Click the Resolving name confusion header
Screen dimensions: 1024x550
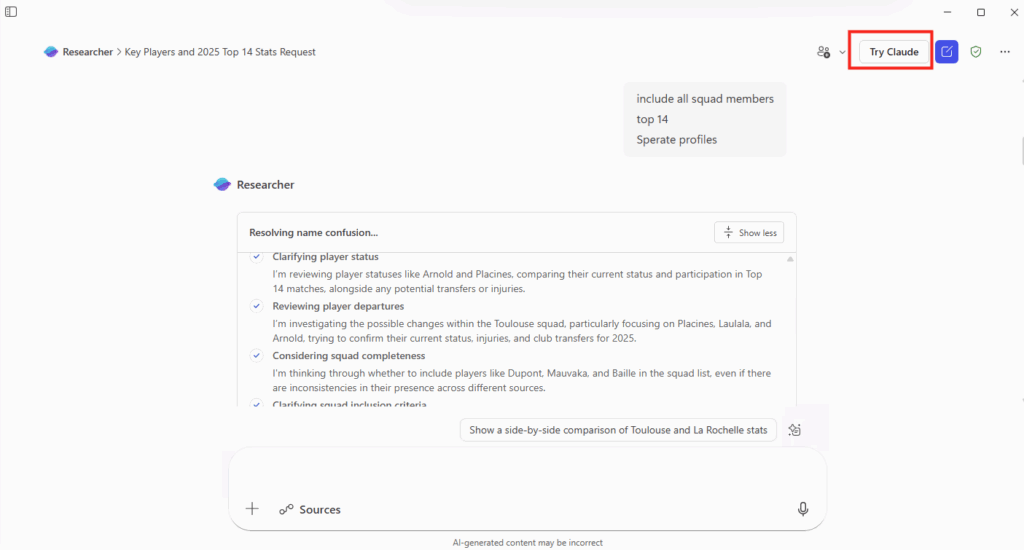pyautogui.click(x=313, y=233)
